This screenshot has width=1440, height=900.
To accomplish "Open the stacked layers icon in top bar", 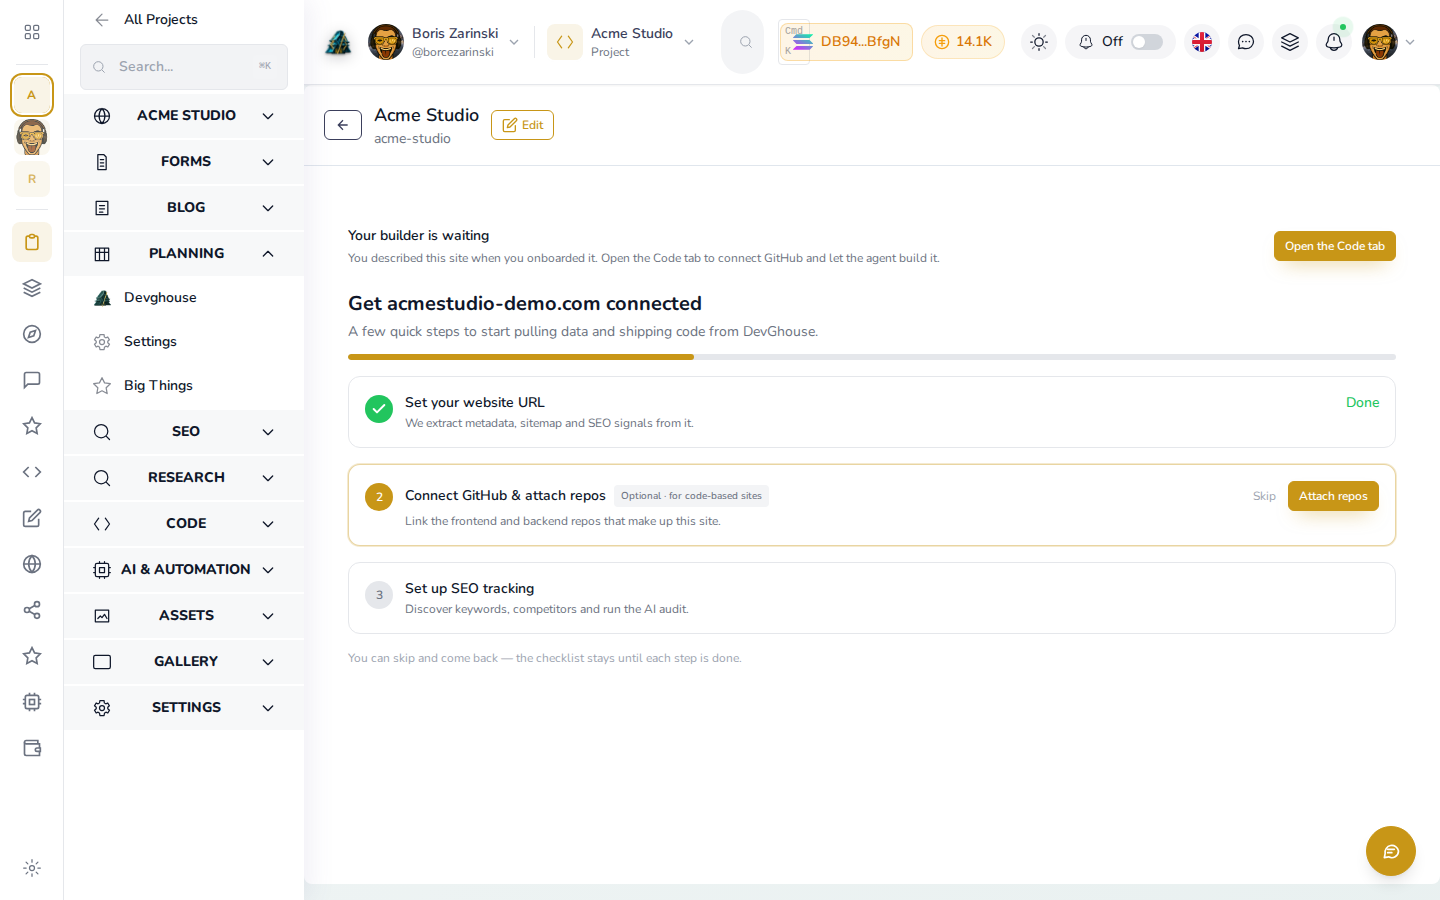I will [1290, 42].
